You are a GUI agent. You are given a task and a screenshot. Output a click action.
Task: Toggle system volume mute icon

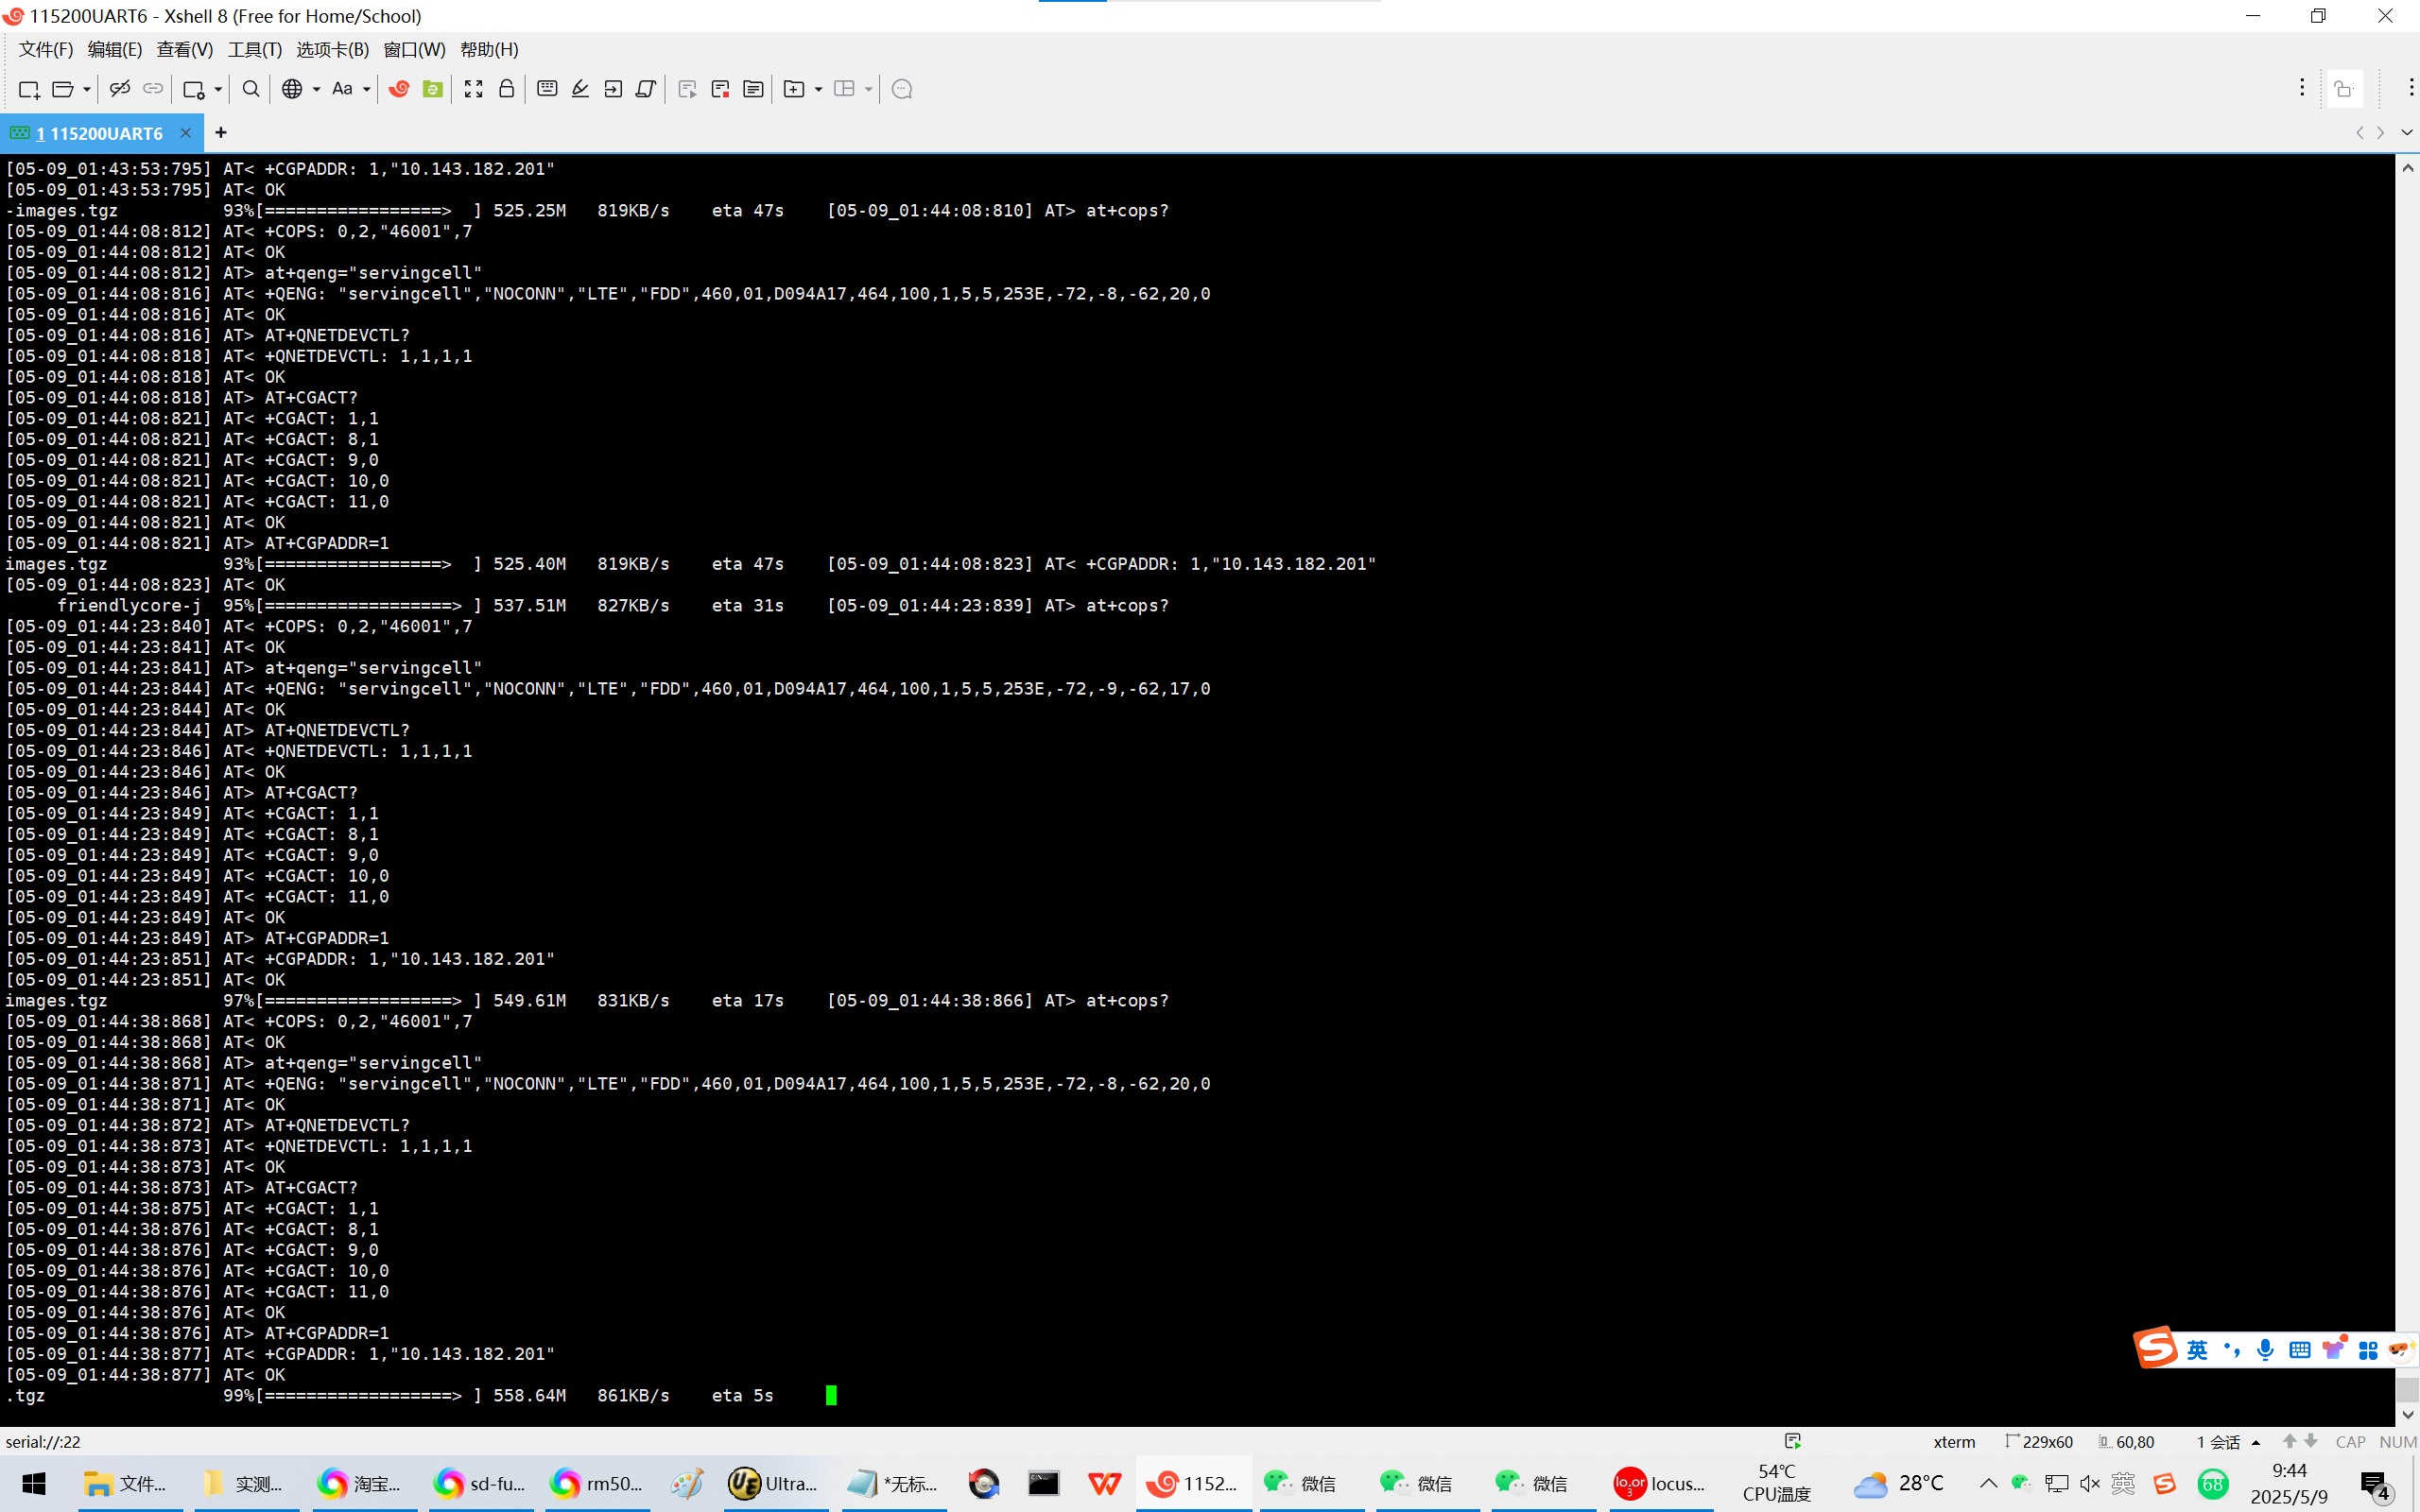(2090, 1484)
